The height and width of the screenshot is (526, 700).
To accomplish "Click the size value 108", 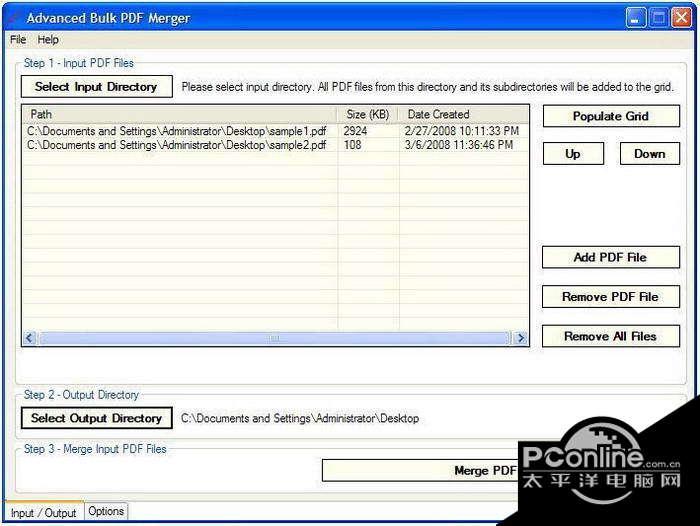I will pyautogui.click(x=352, y=145).
